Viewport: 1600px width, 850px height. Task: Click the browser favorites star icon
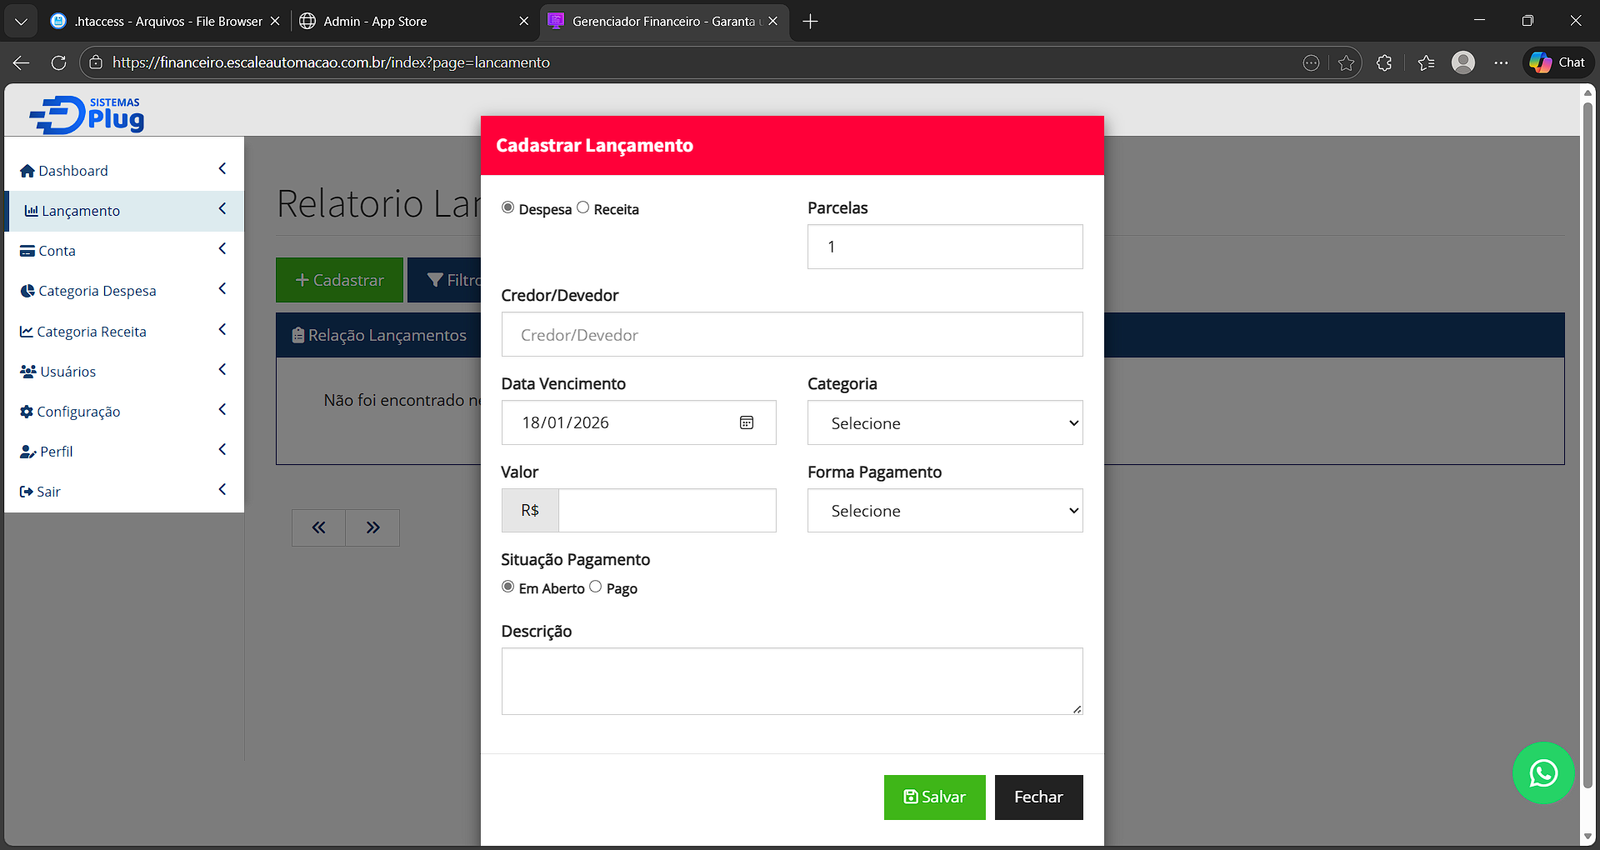(x=1346, y=63)
